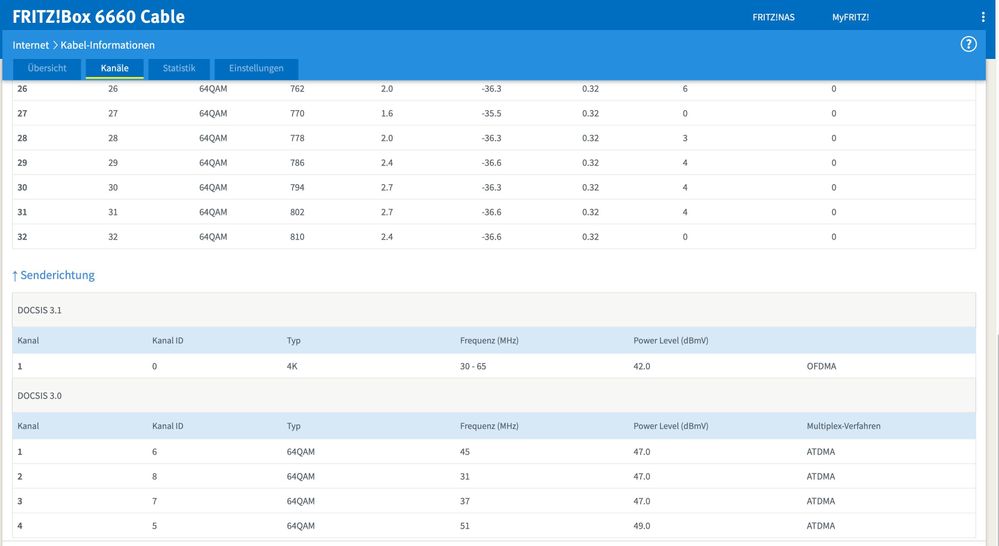Viewport: 999px width, 546px height.
Task: Select the Kanäle tab
Action: pyautogui.click(x=115, y=68)
